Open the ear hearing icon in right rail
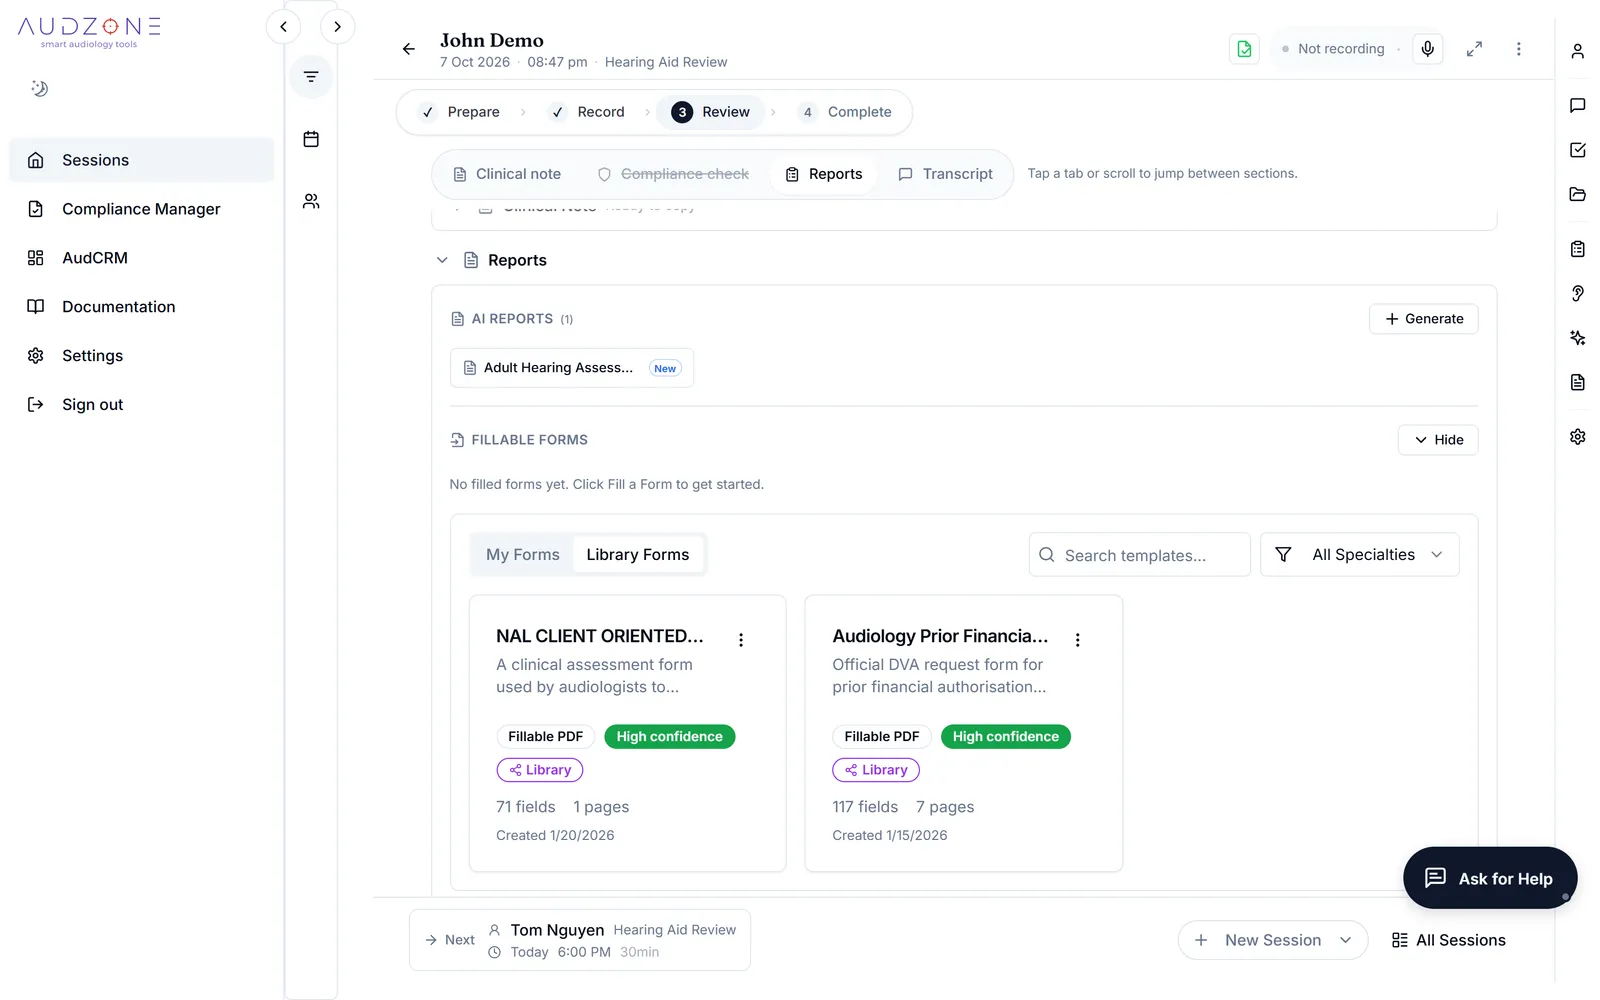The height and width of the screenshot is (1000, 1600). click(1577, 293)
